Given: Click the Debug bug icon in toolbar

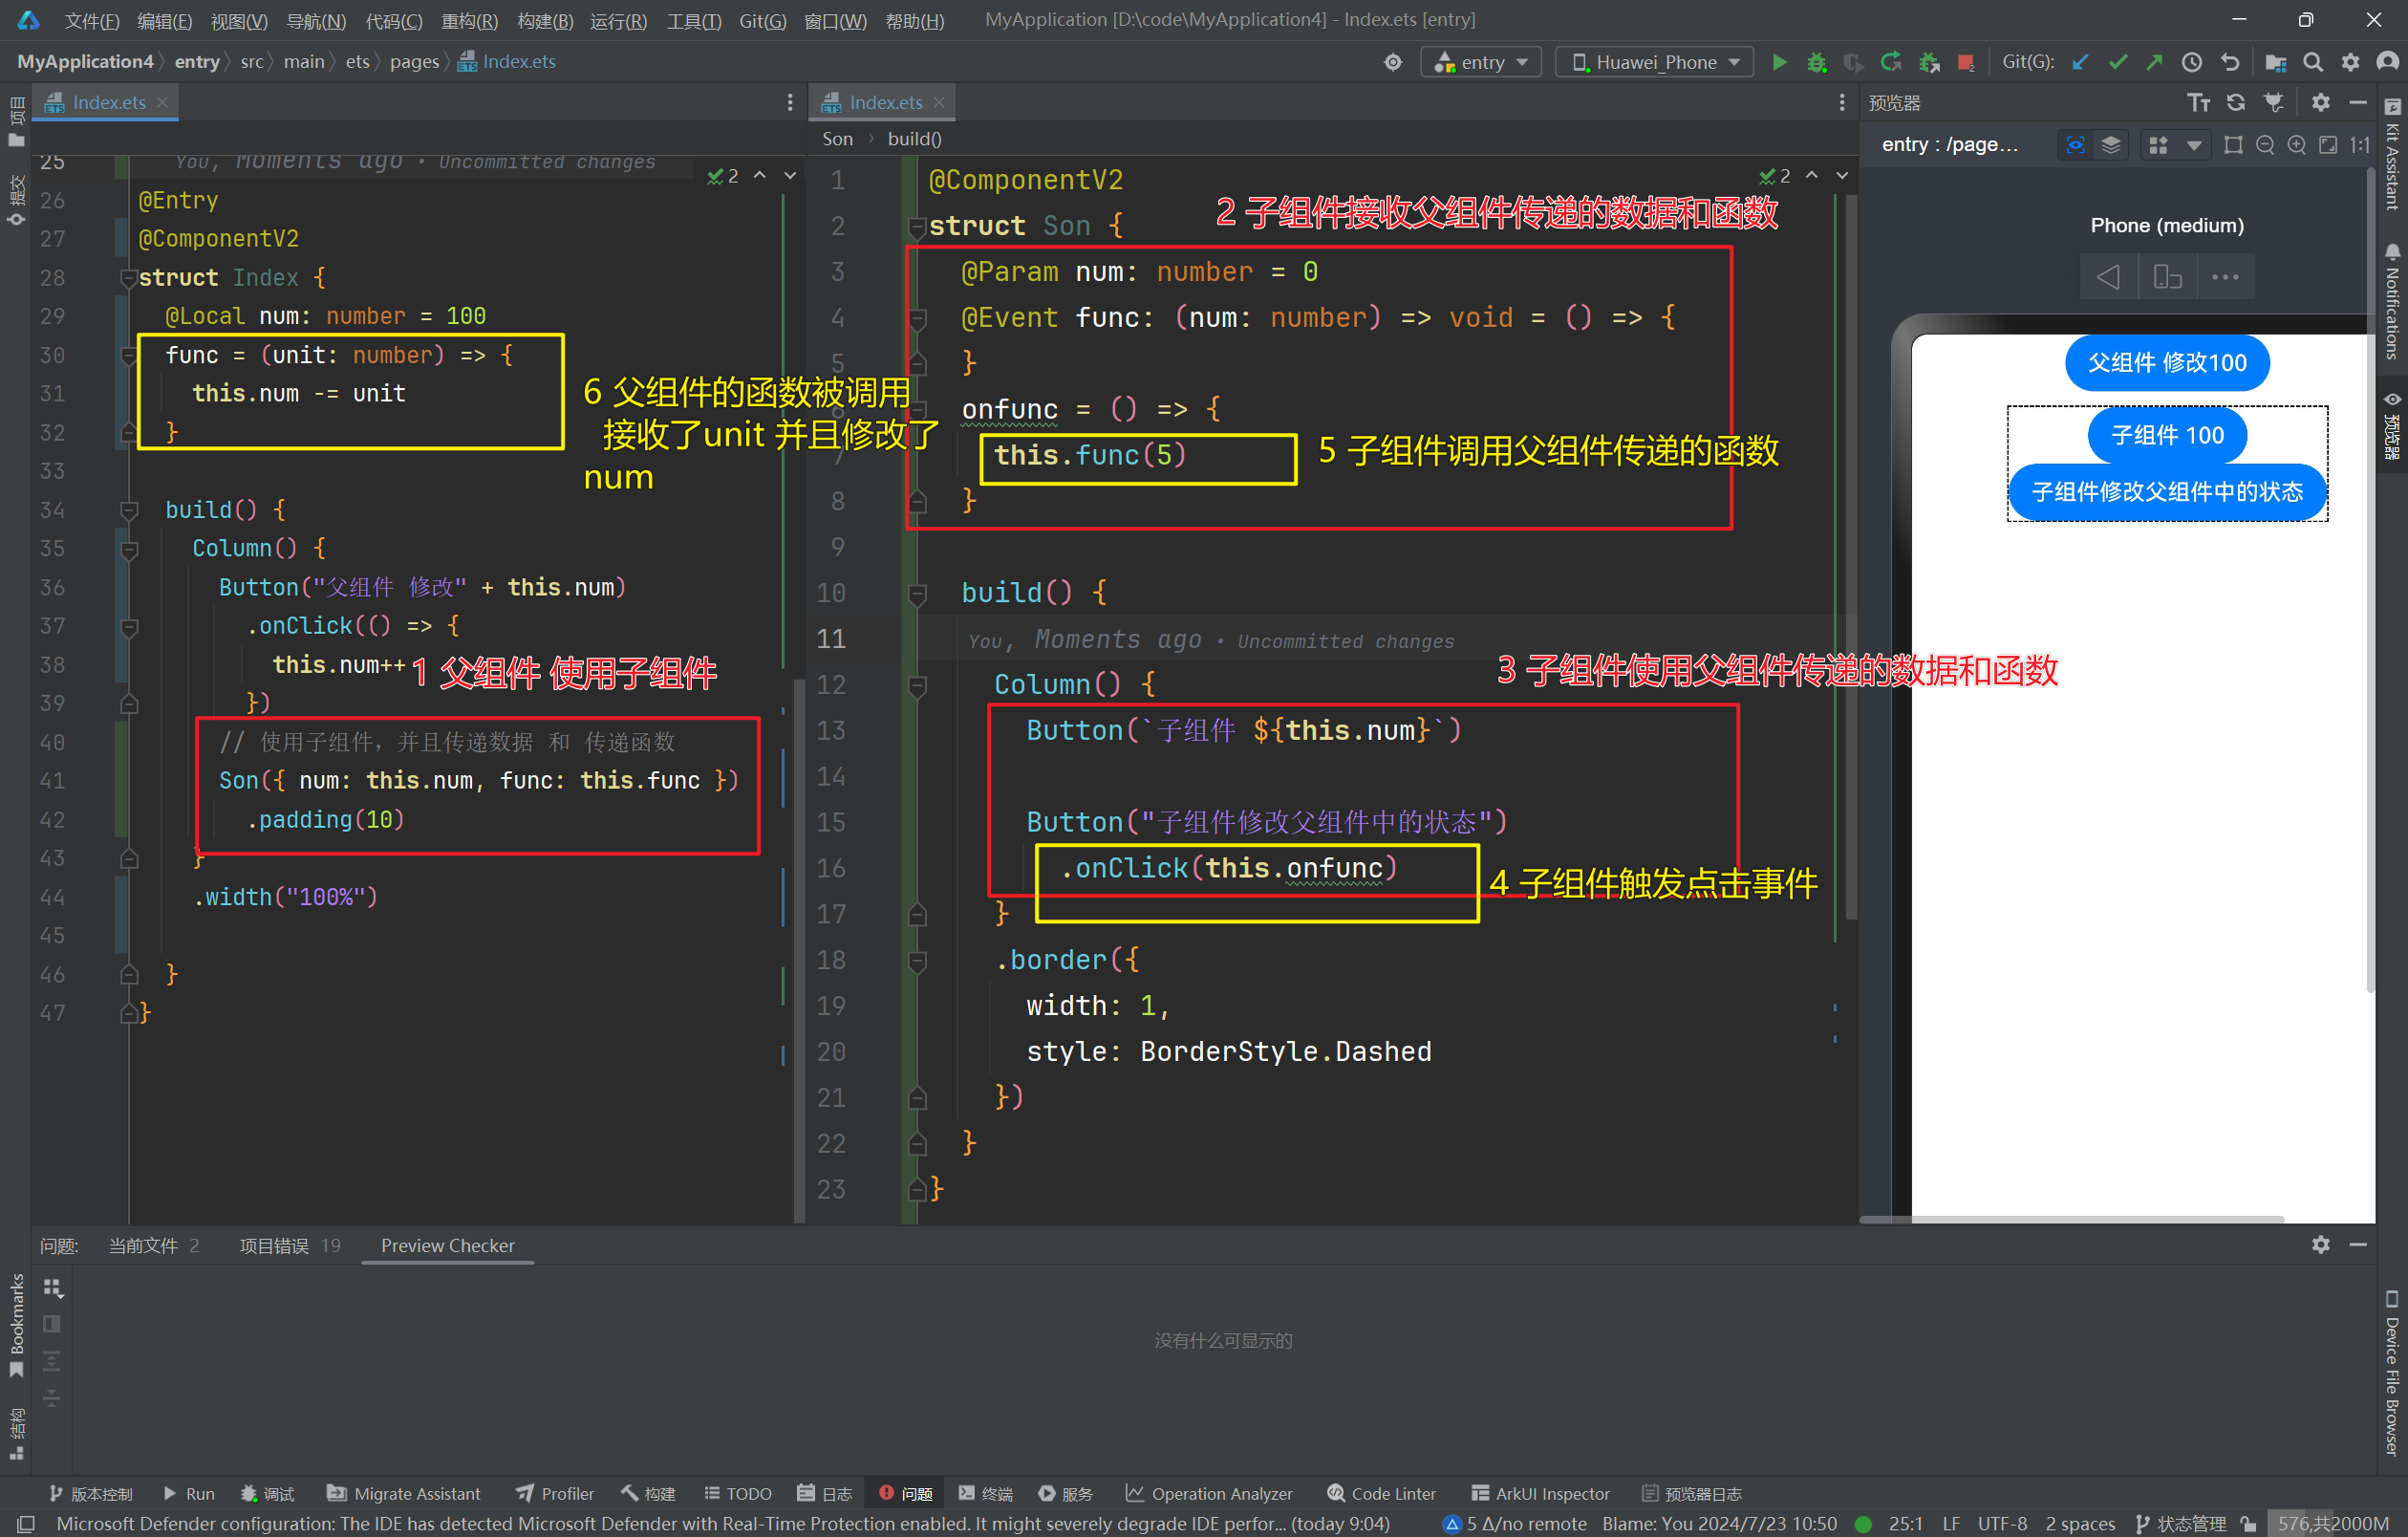Looking at the screenshot, I should [x=1816, y=62].
